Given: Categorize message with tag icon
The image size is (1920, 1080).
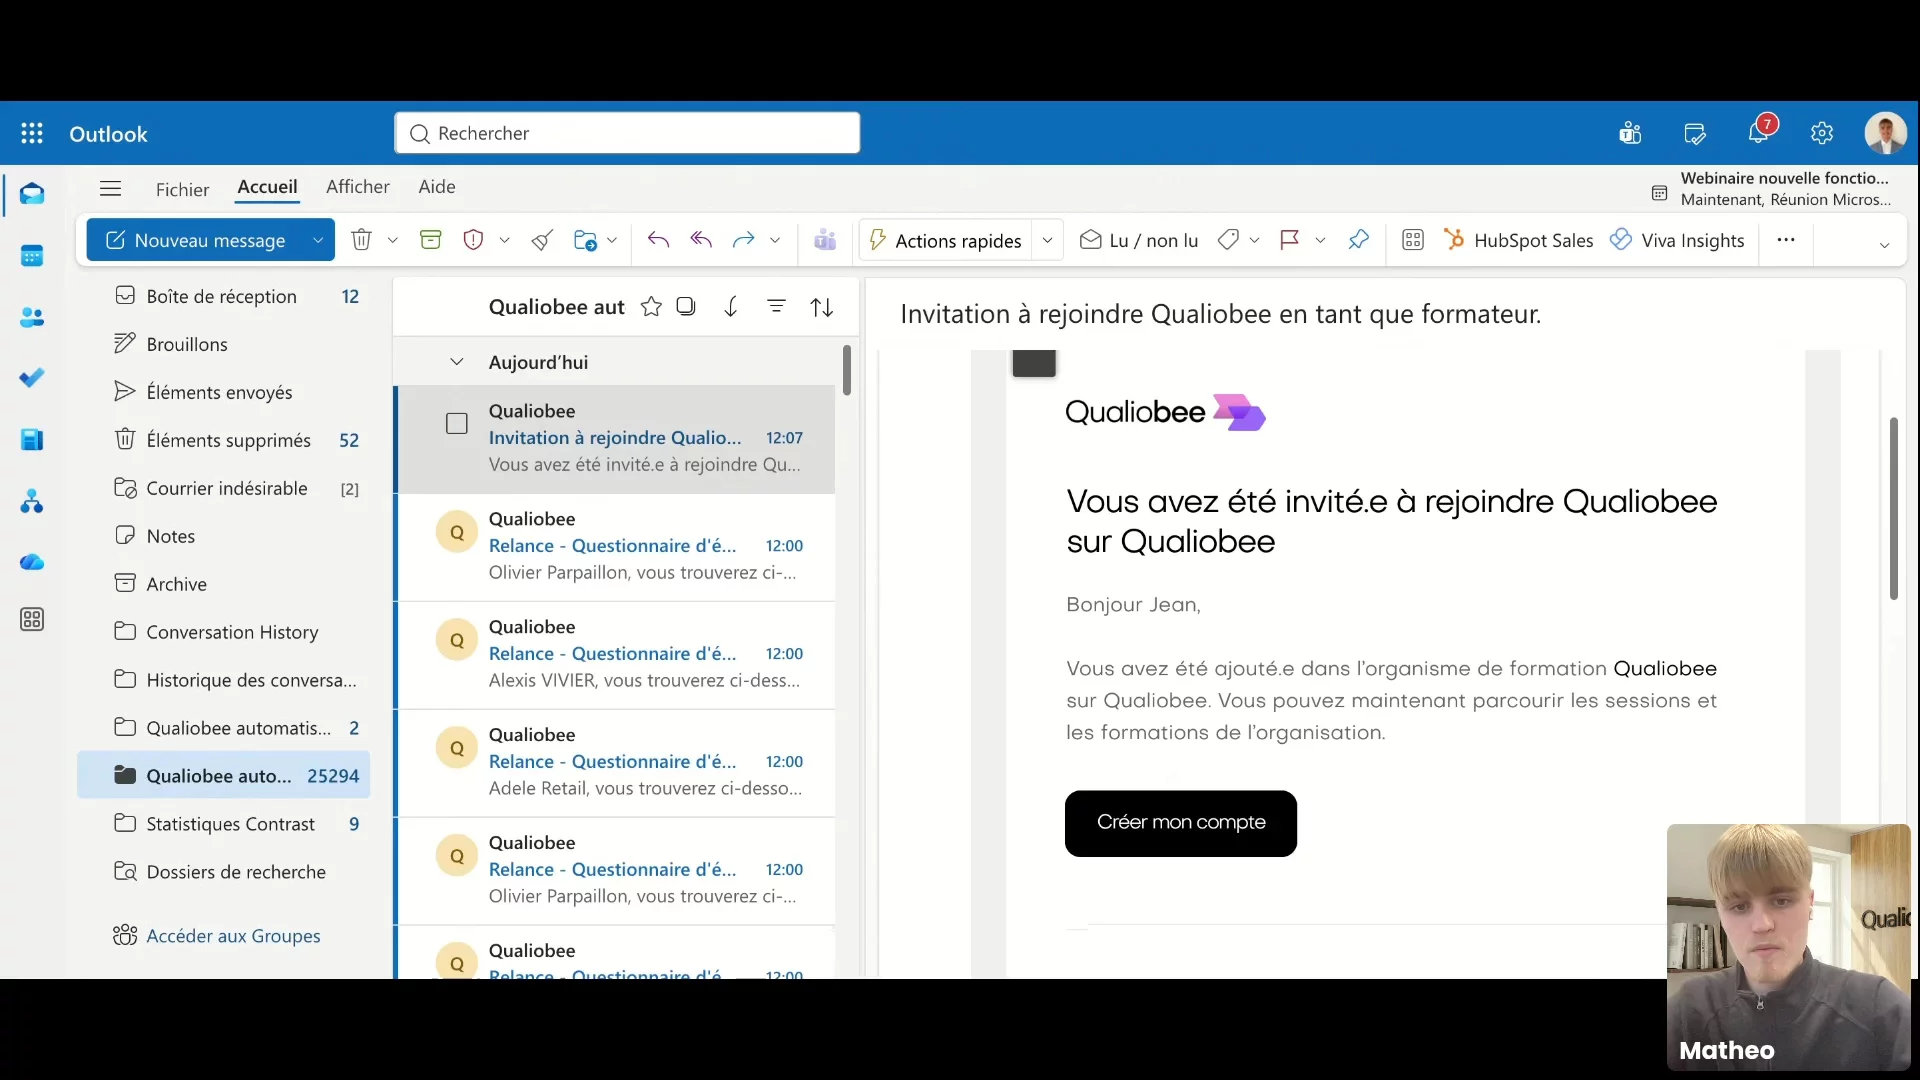Looking at the screenshot, I should point(1228,240).
